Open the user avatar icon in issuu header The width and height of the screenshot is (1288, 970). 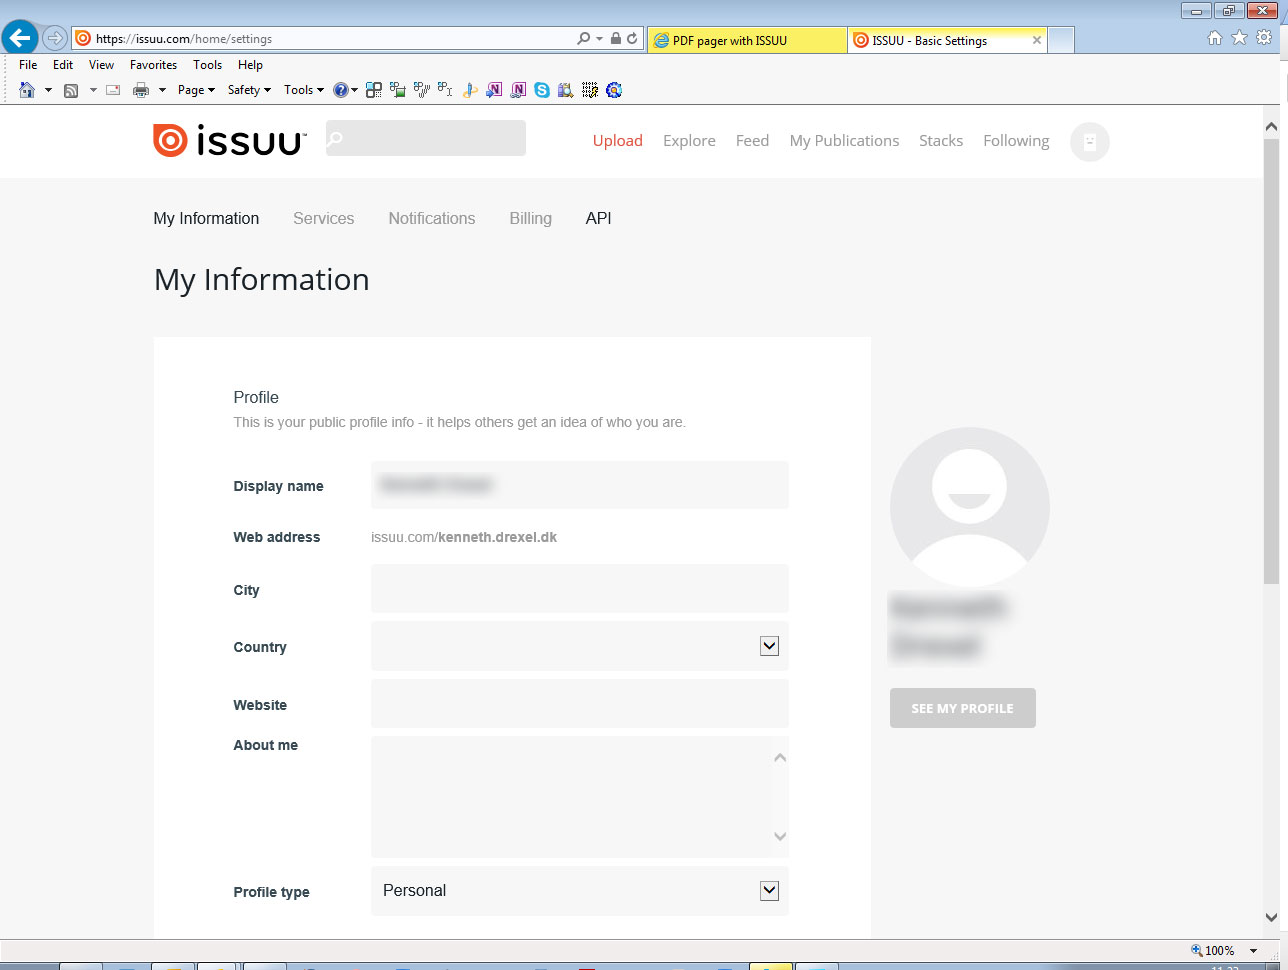pos(1090,141)
